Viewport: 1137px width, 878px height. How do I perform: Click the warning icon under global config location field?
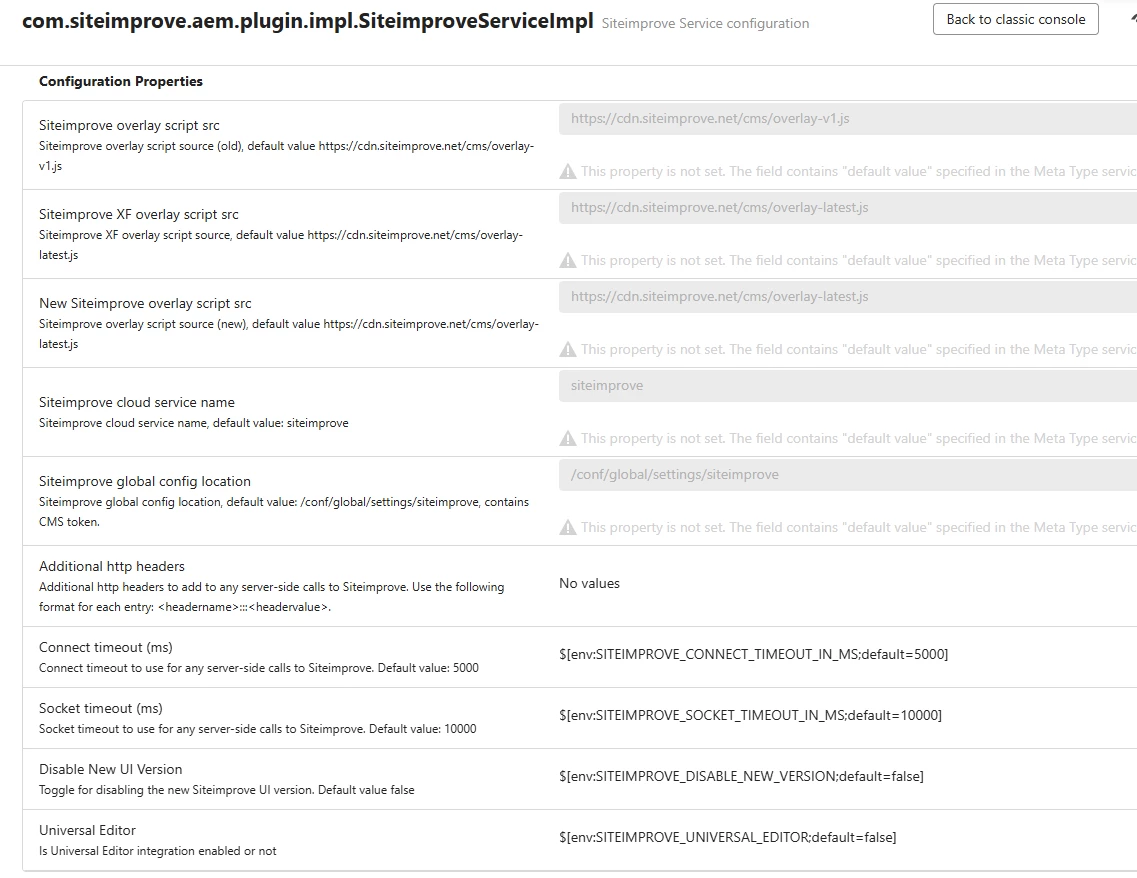[x=568, y=528]
